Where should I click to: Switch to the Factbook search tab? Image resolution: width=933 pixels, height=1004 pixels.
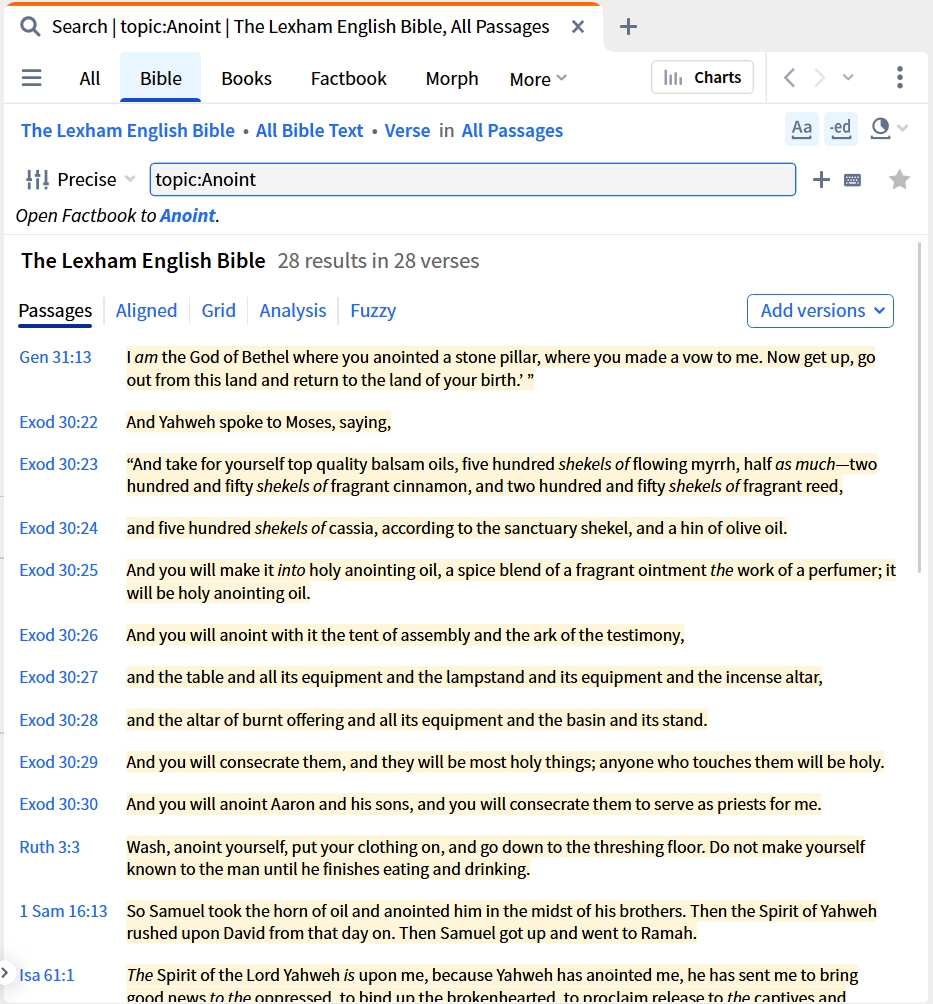(x=348, y=79)
